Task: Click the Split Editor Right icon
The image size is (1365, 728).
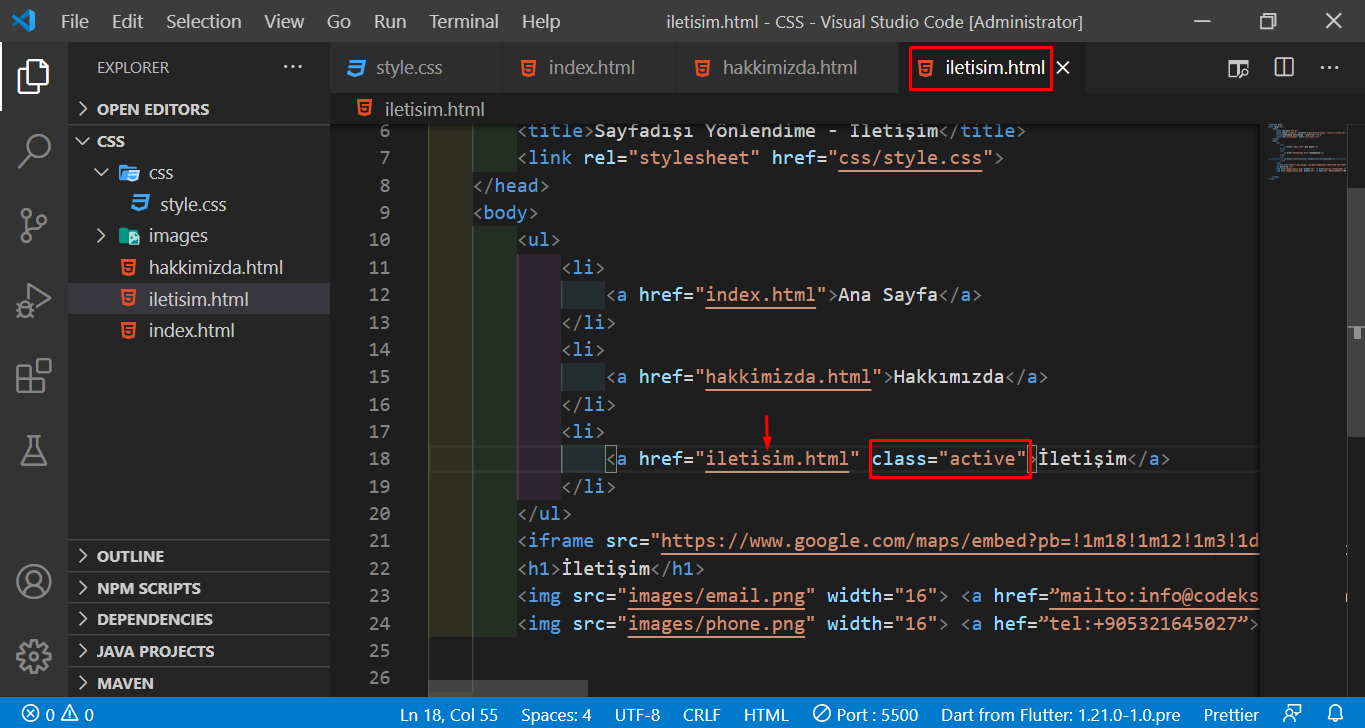Action: click(1284, 68)
